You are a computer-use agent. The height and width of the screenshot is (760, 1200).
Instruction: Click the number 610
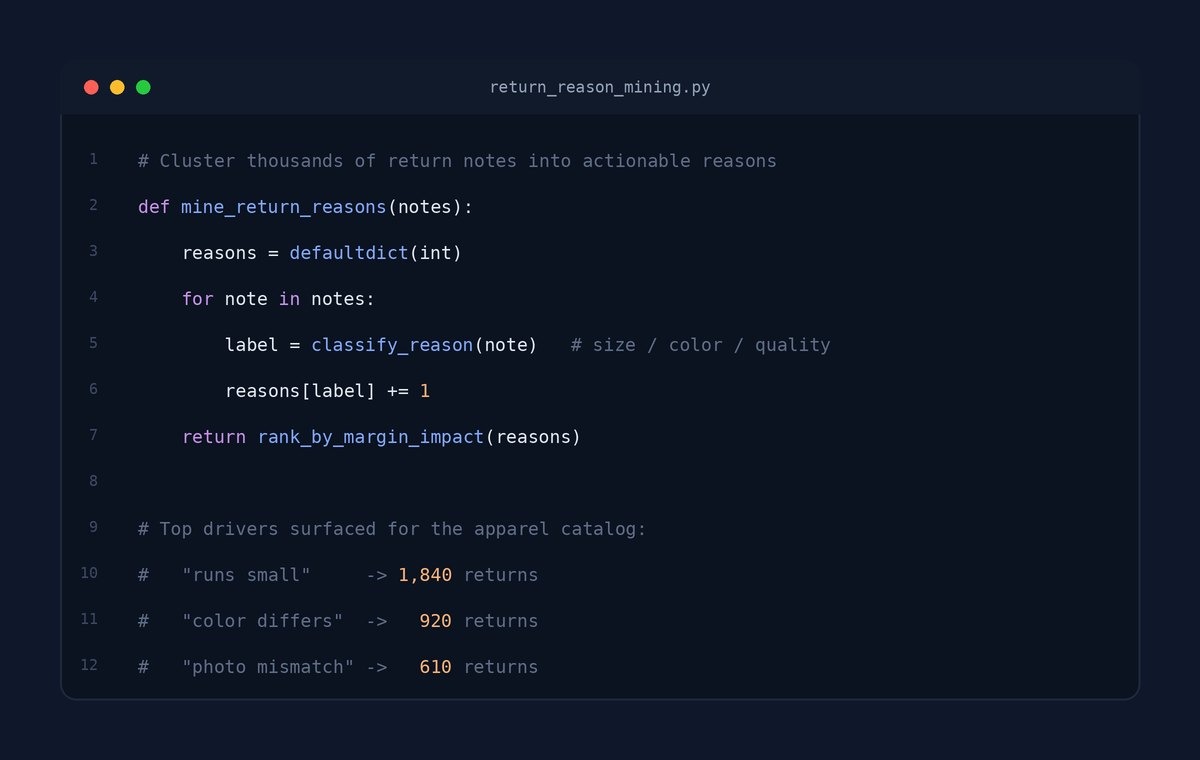point(436,667)
